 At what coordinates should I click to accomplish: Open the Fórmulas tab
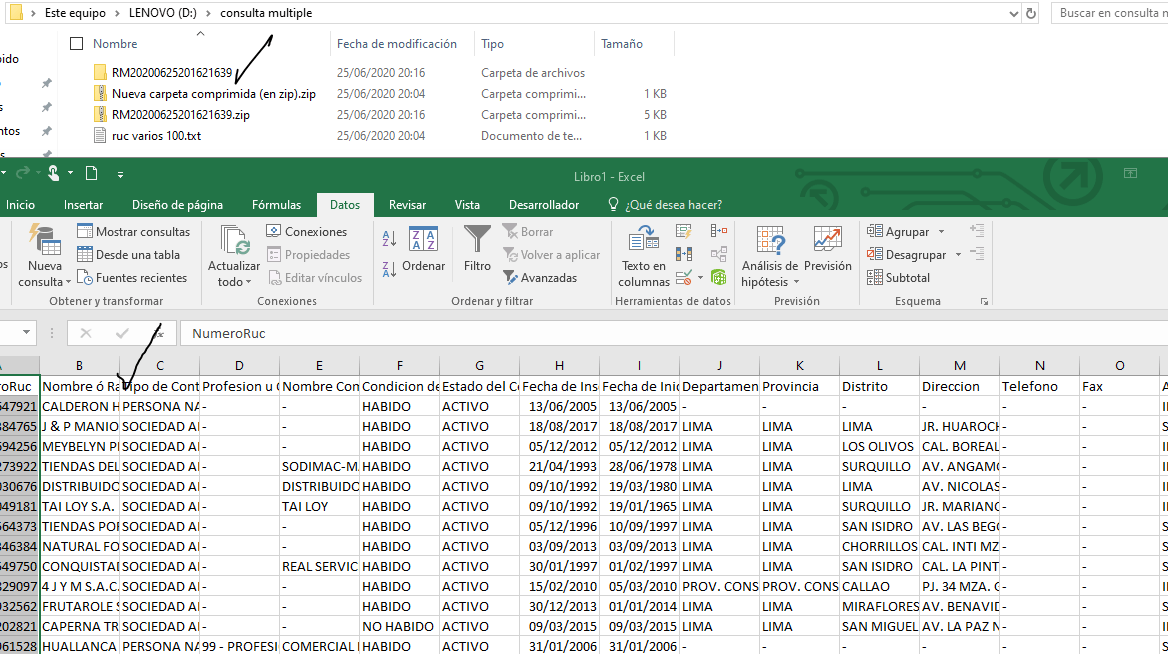point(276,205)
